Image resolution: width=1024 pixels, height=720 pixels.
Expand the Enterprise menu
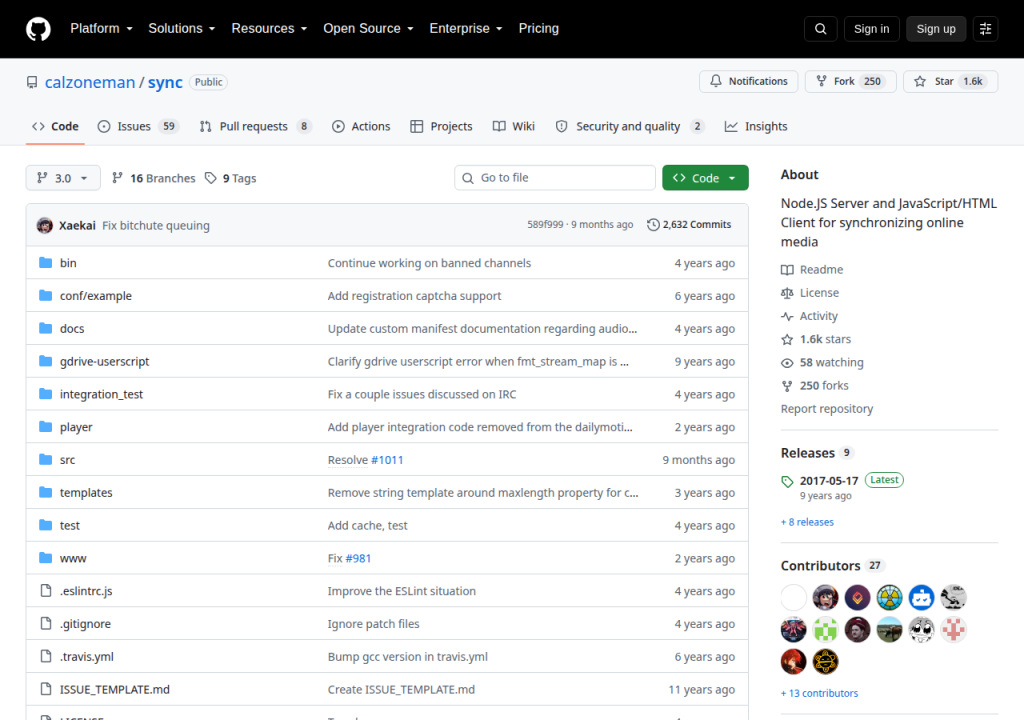pyautogui.click(x=466, y=29)
